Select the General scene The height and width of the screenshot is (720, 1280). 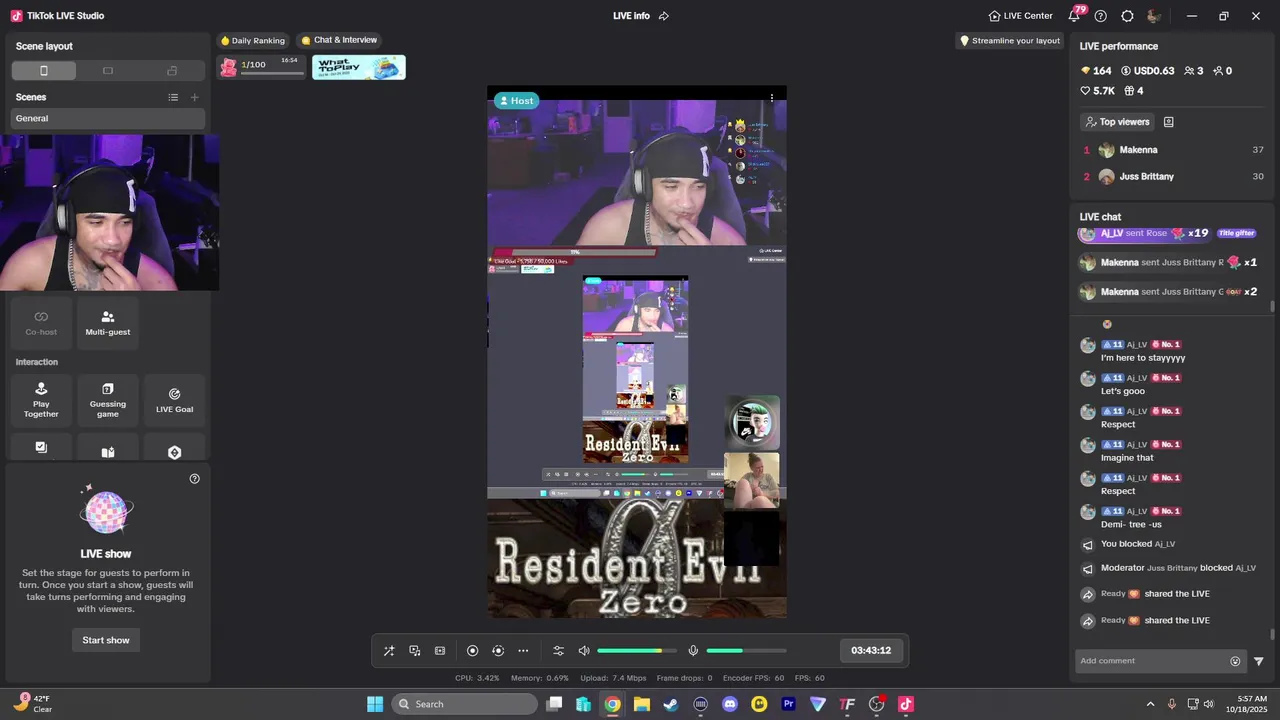pyautogui.click(x=108, y=118)
